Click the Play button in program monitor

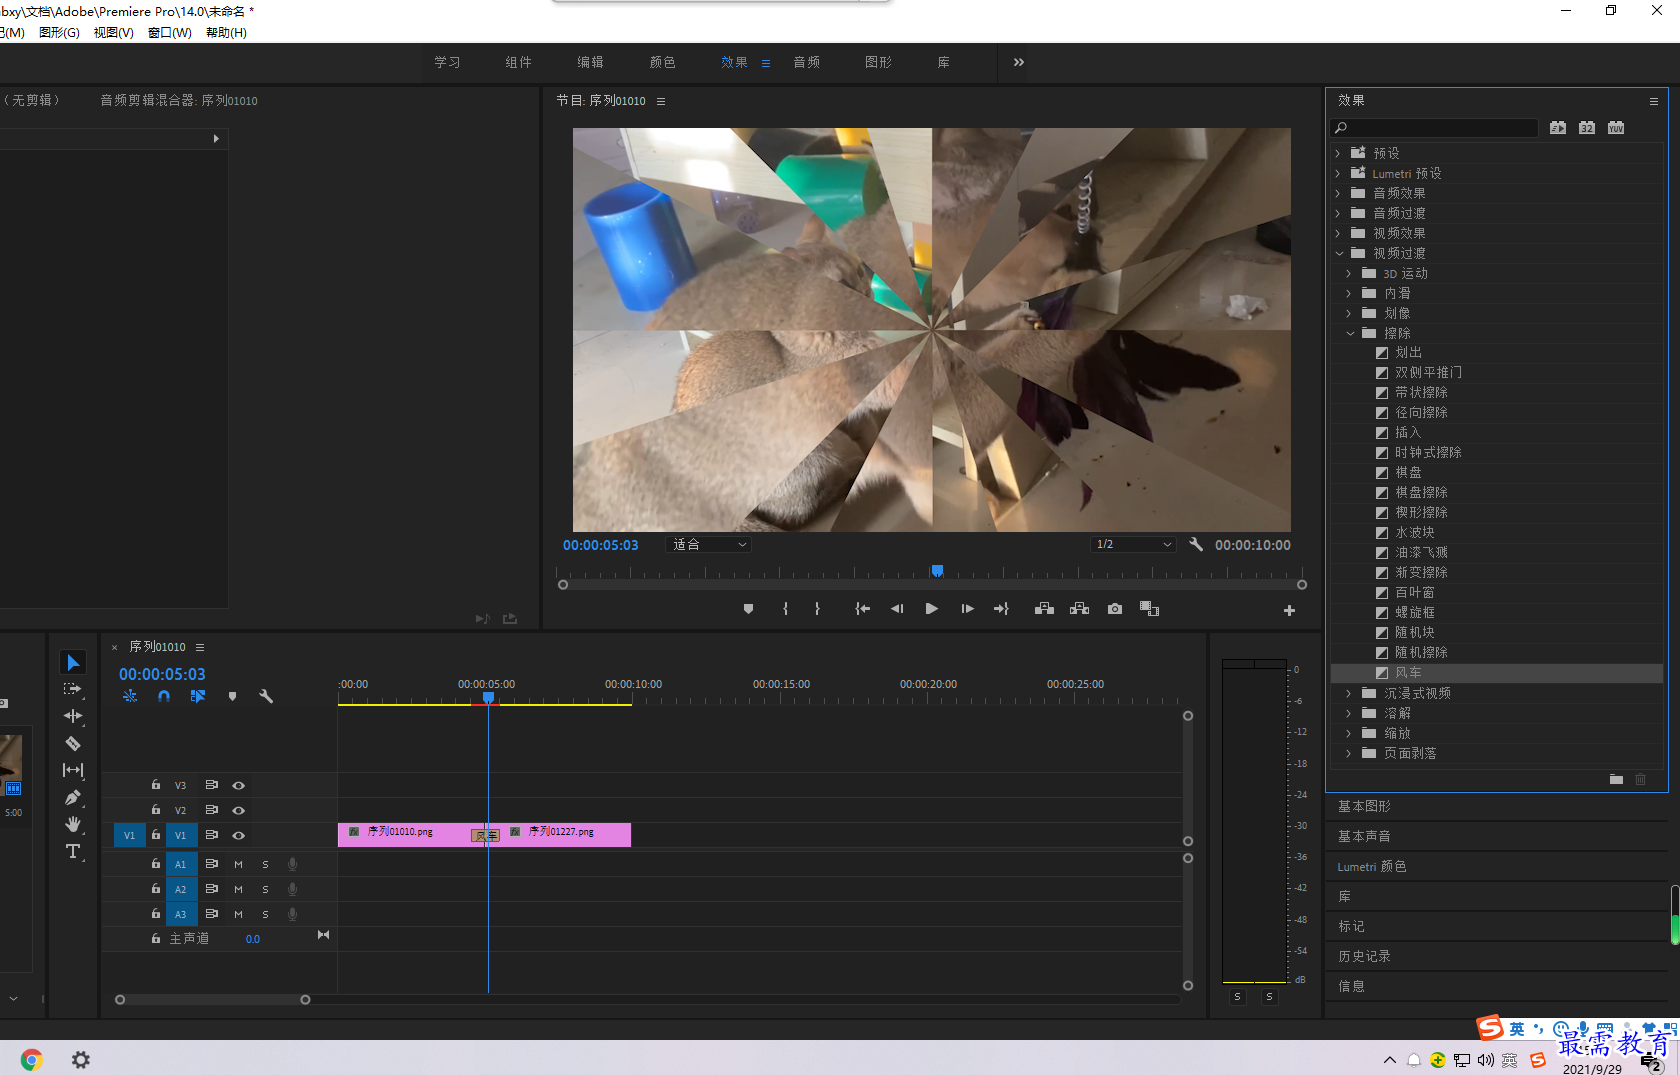tap(932, 609)
